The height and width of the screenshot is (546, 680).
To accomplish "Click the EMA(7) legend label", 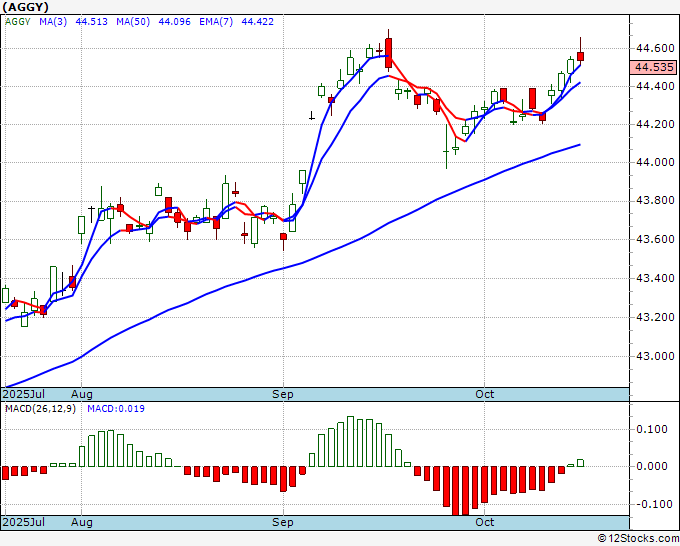I will click(216, 22).
